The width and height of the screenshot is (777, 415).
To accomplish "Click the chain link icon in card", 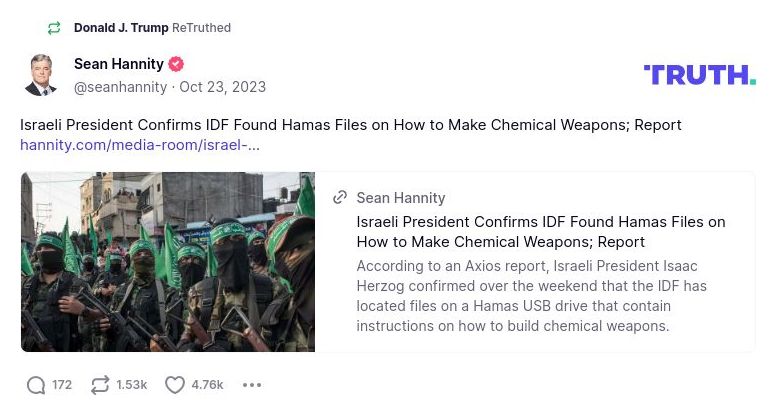I will tap(340, 198).
